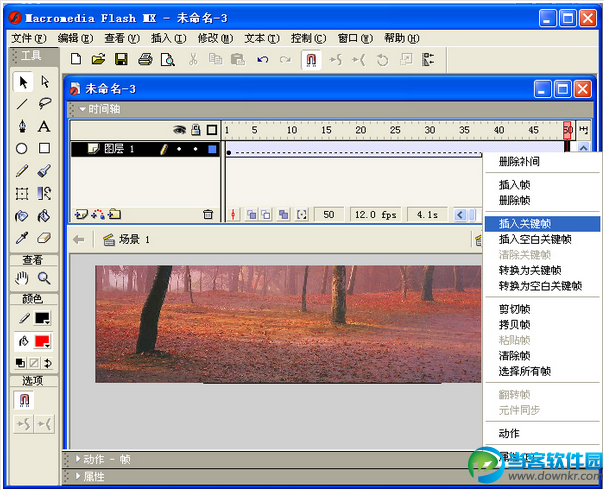Select the Rectangle tool
Viewport: 604px width, 490px height.
[x=44, y=148]
